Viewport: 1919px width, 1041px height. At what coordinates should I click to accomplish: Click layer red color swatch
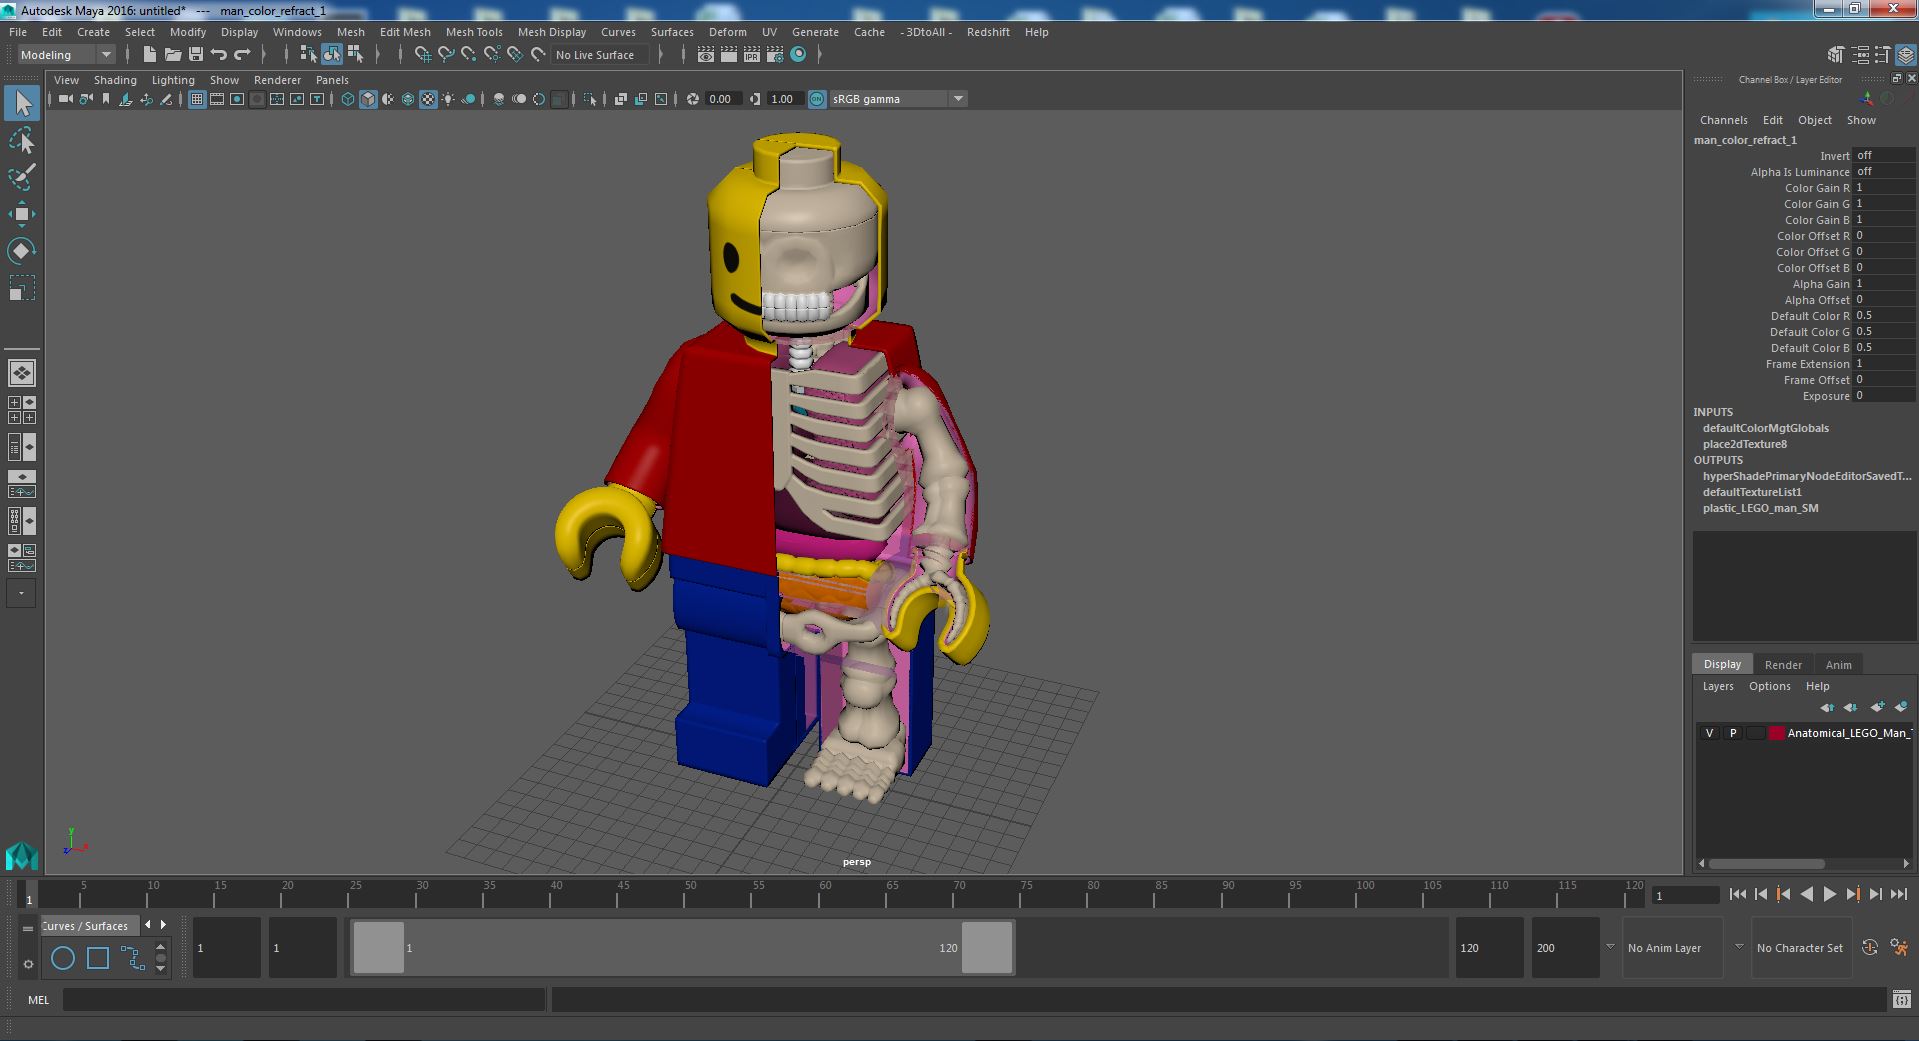click(x=1777, y=733)
